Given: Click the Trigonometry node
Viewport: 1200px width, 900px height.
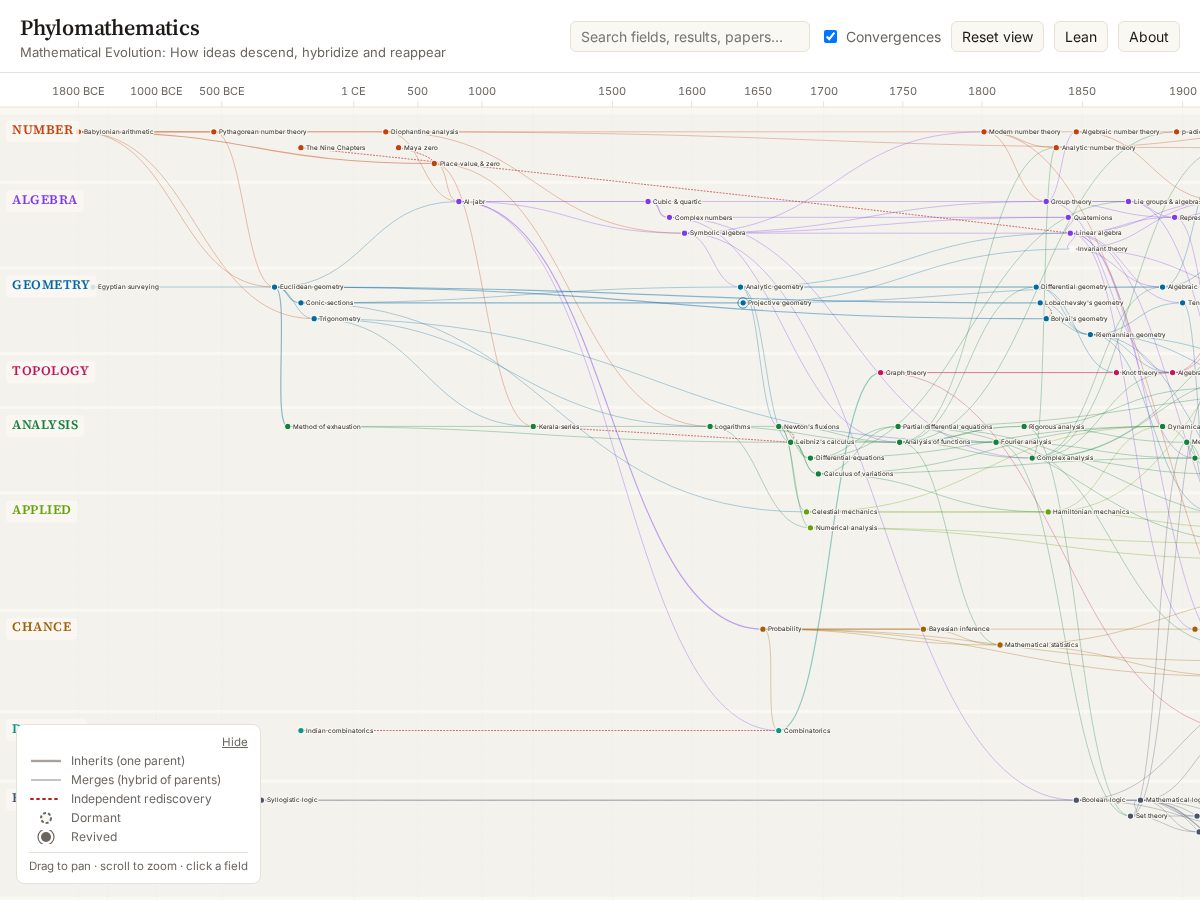Looking at the screenshot, I should (x=315, y=319).
